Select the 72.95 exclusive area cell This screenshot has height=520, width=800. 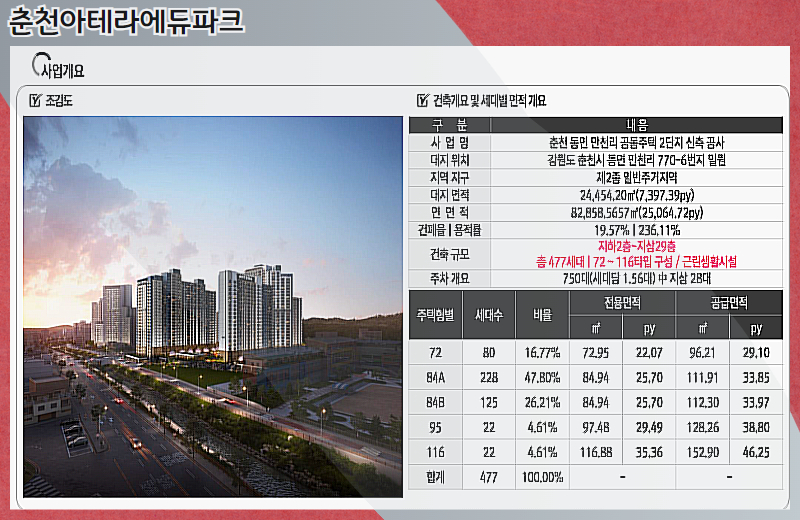click(596, 353)
